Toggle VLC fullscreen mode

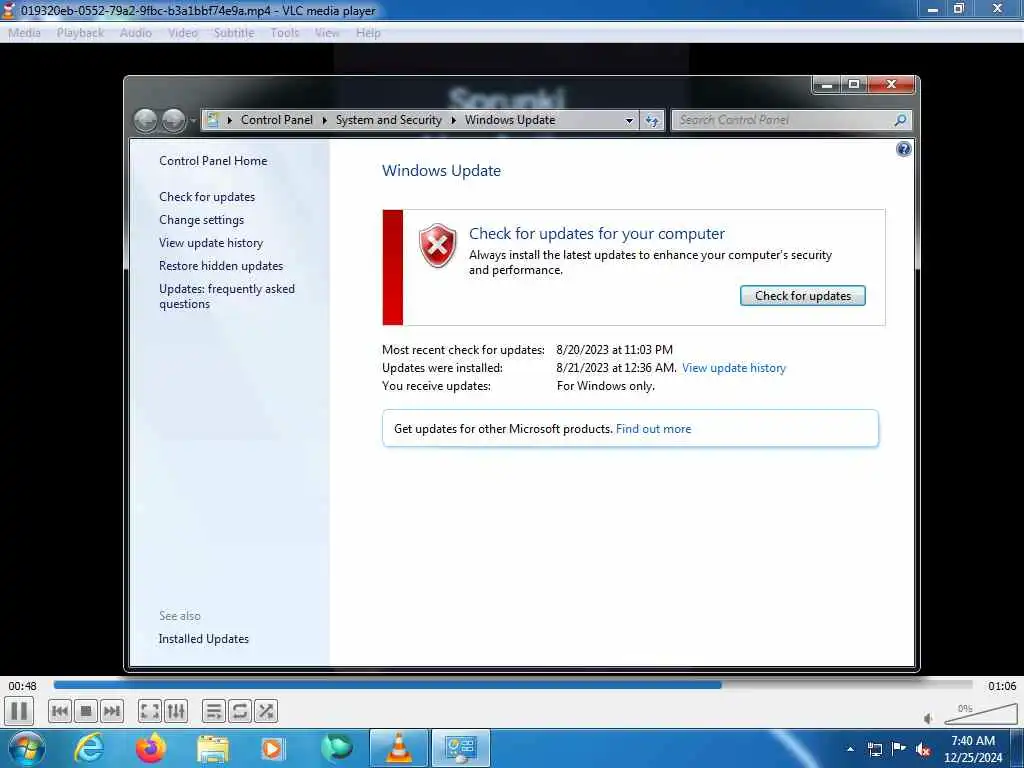150,711
